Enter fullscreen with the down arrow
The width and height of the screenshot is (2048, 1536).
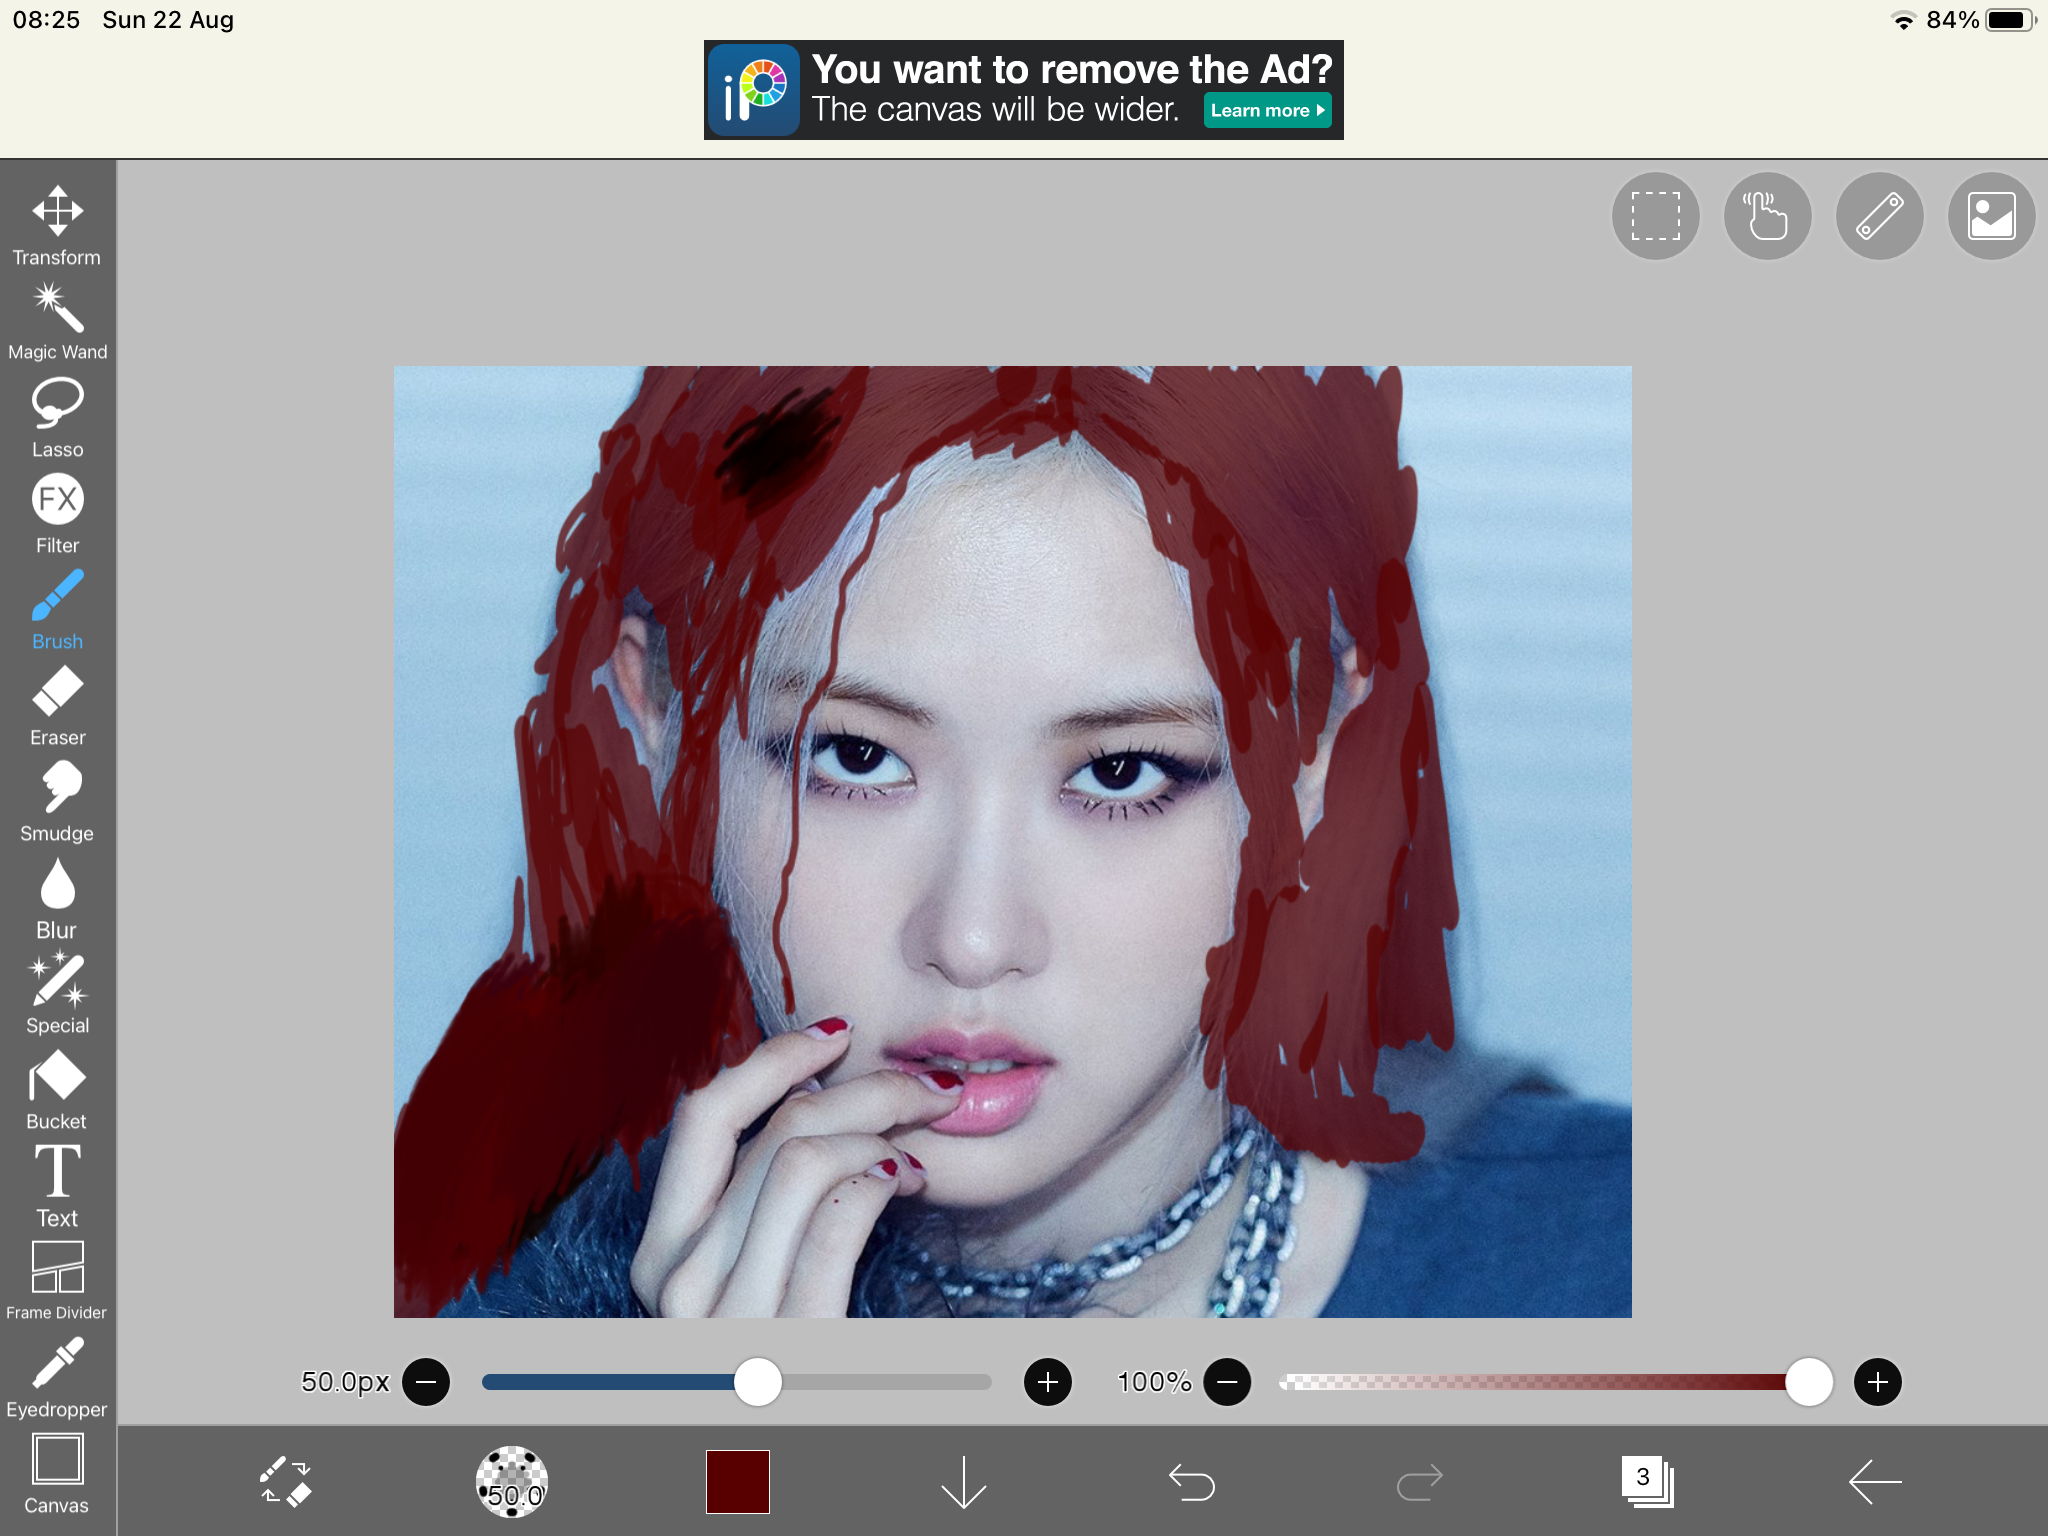[x=963, y=1482]
